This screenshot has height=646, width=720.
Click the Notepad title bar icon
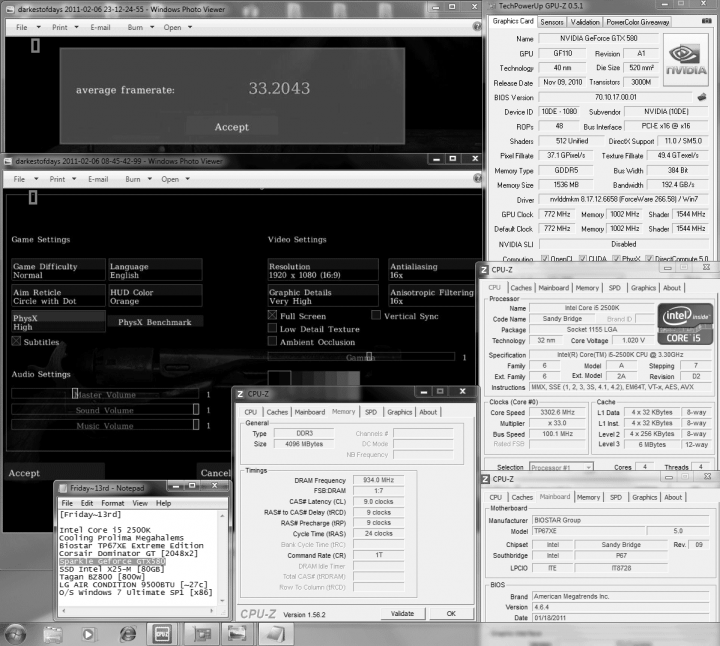coord(62,488)
